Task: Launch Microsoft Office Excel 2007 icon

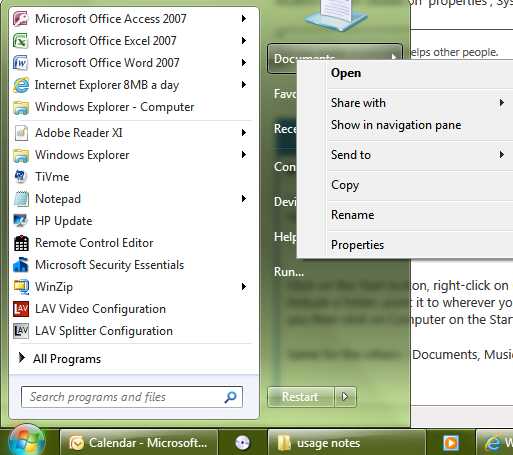Action: tap(21, 41)
